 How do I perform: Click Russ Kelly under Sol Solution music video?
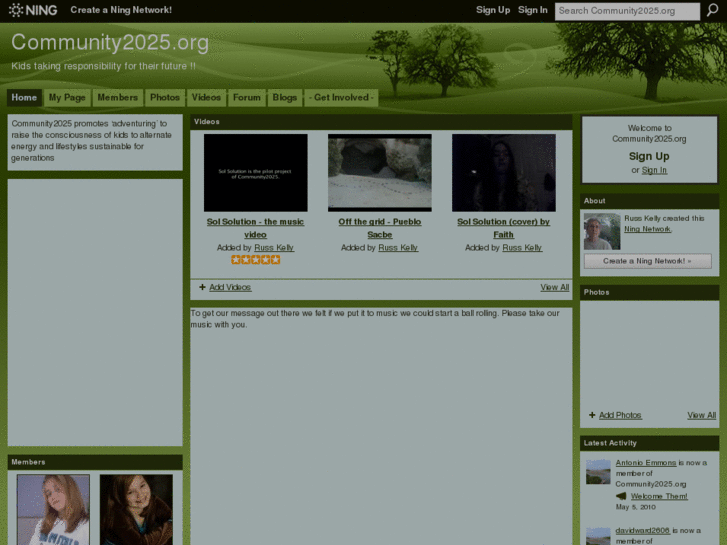point(274,248)
